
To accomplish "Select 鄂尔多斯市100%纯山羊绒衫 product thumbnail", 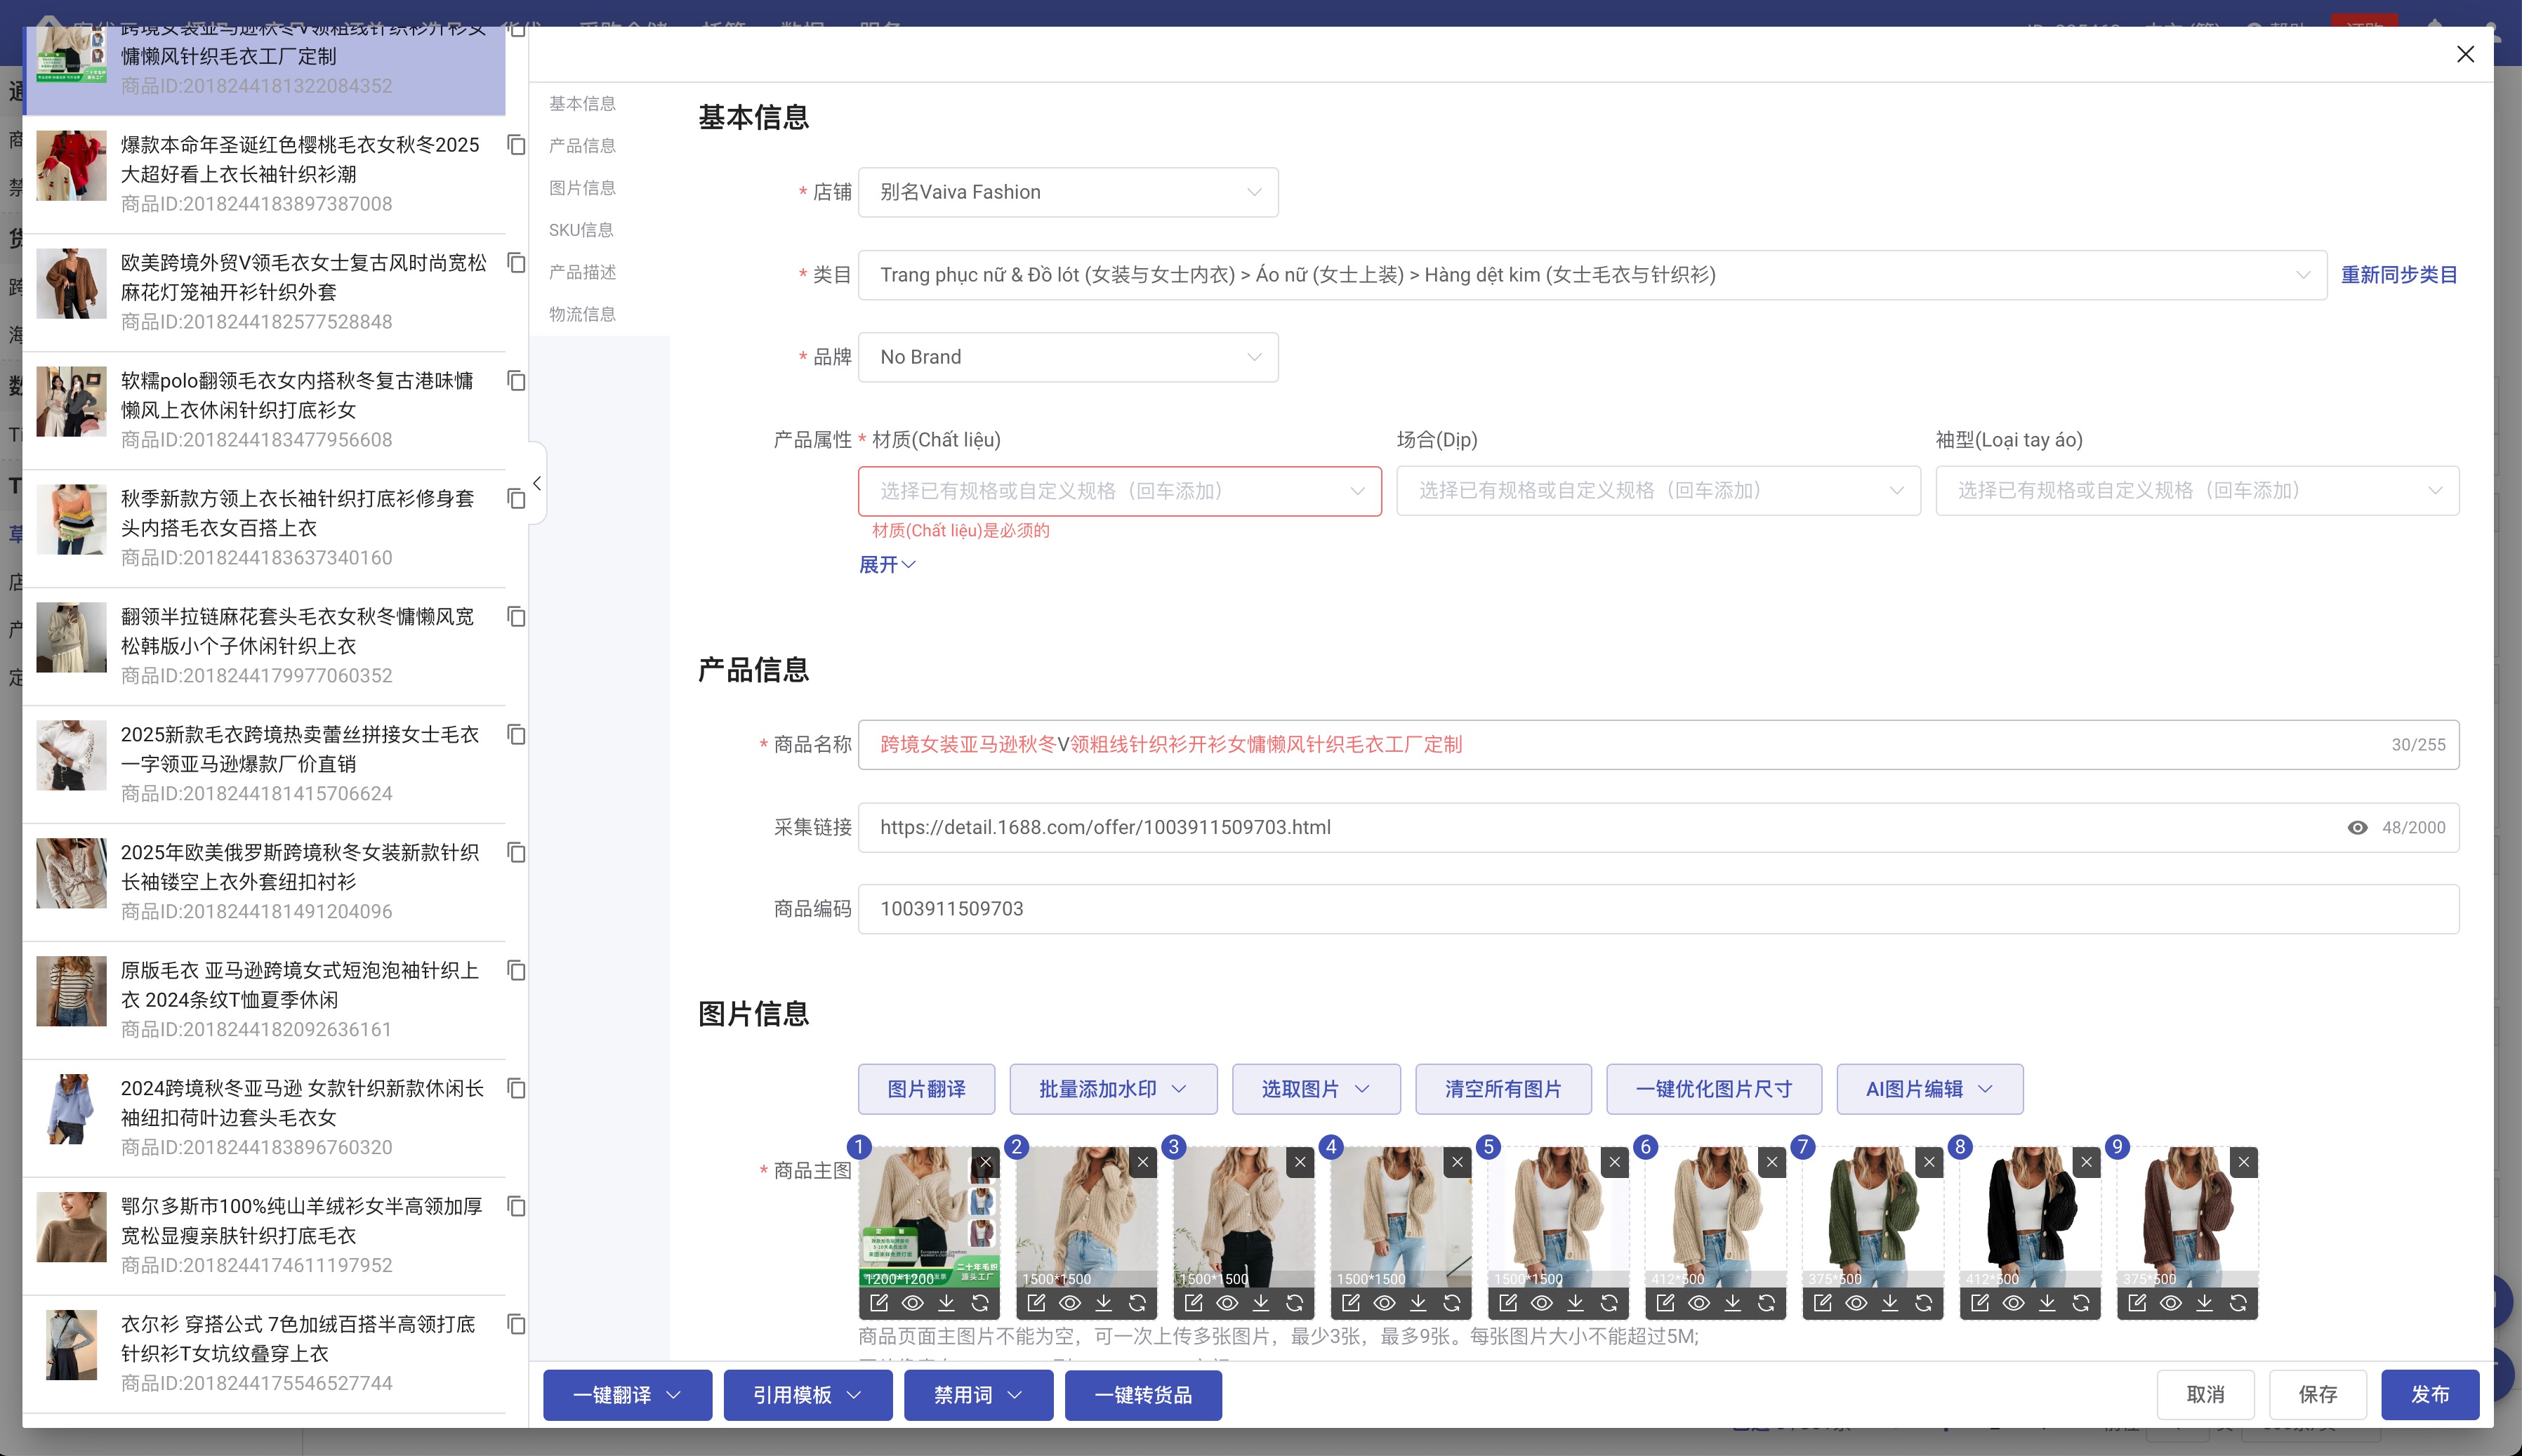I will pyautogui.click(x=71, y=1227).
